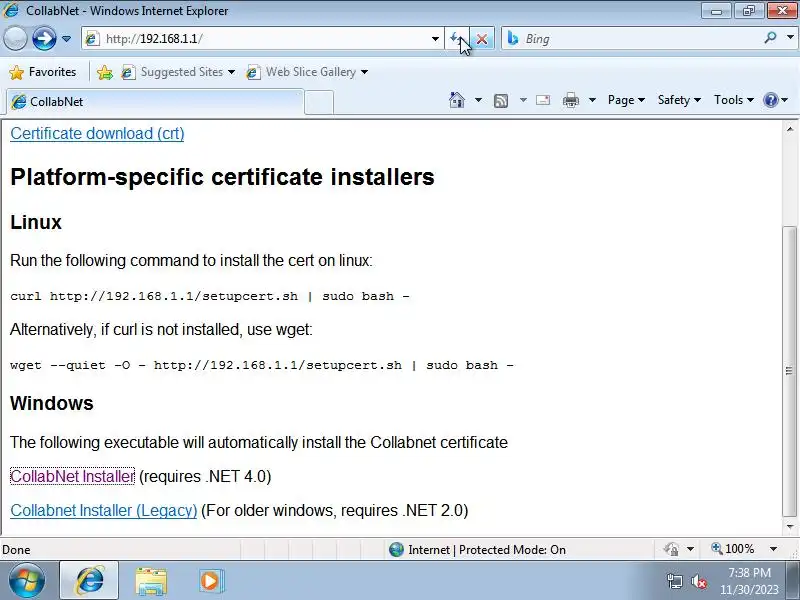The width and height of the screenshot is (800, 600).
Task: Click the curl setupcert.sh command text
Action: pos(210,296)
